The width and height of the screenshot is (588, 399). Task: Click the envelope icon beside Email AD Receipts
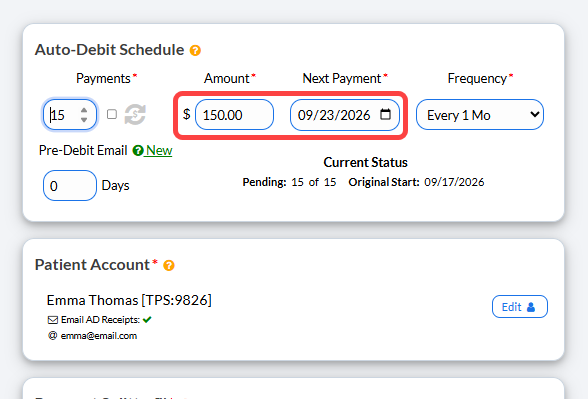(53, 320)
